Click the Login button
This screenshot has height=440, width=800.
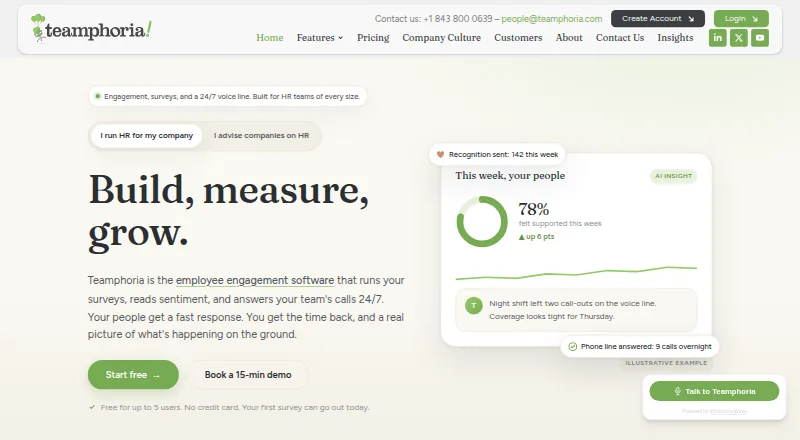point(741,18)
